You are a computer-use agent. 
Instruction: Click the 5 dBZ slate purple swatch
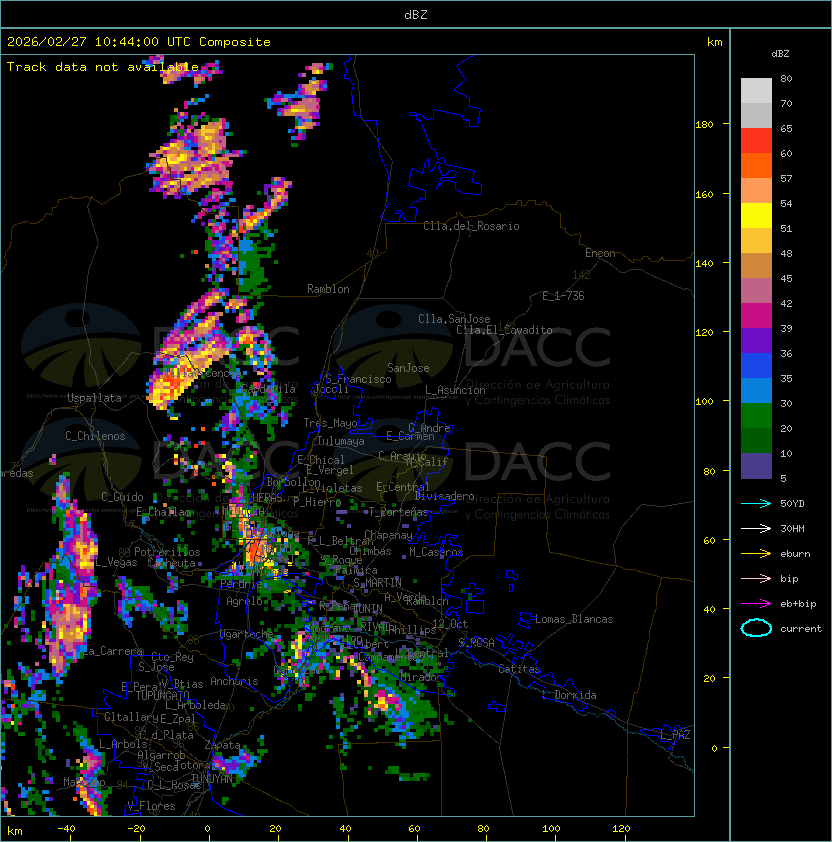[756, 466]
